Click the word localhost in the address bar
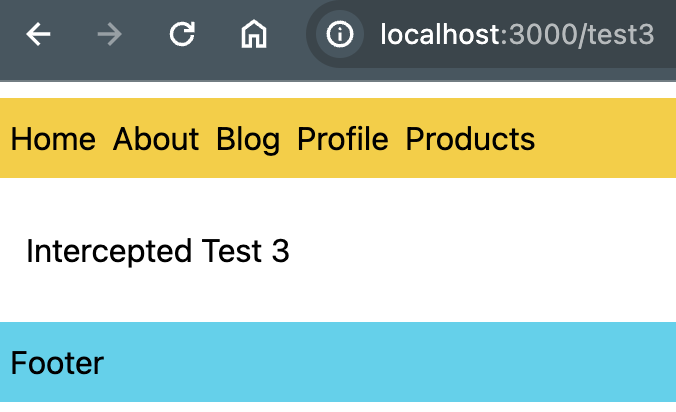 coord(440,34)
